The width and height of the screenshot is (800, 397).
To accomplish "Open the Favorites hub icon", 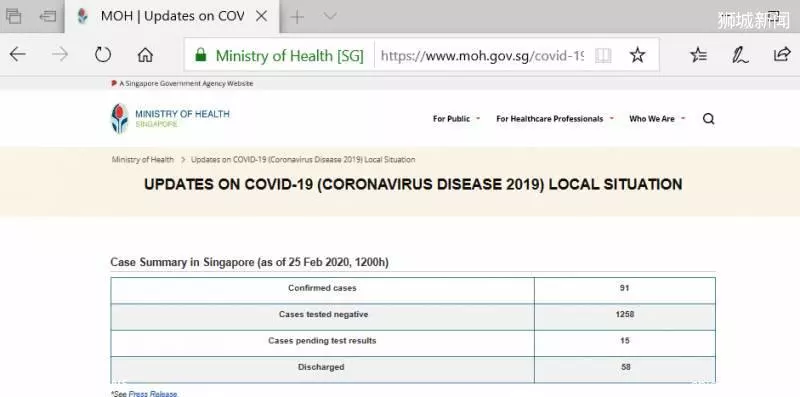I will [698, 55].
